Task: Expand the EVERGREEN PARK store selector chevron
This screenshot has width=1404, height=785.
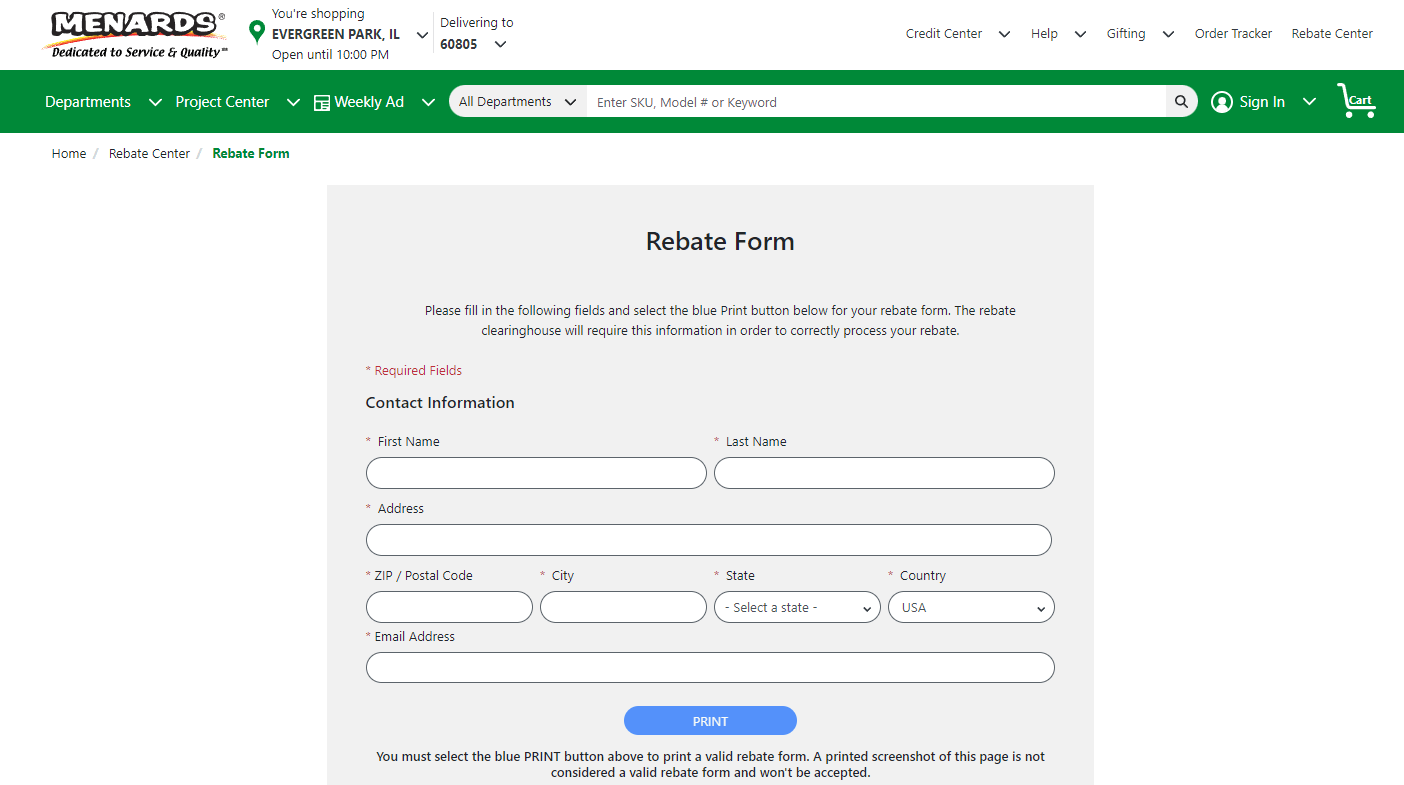Action: (x=422, y=33)
